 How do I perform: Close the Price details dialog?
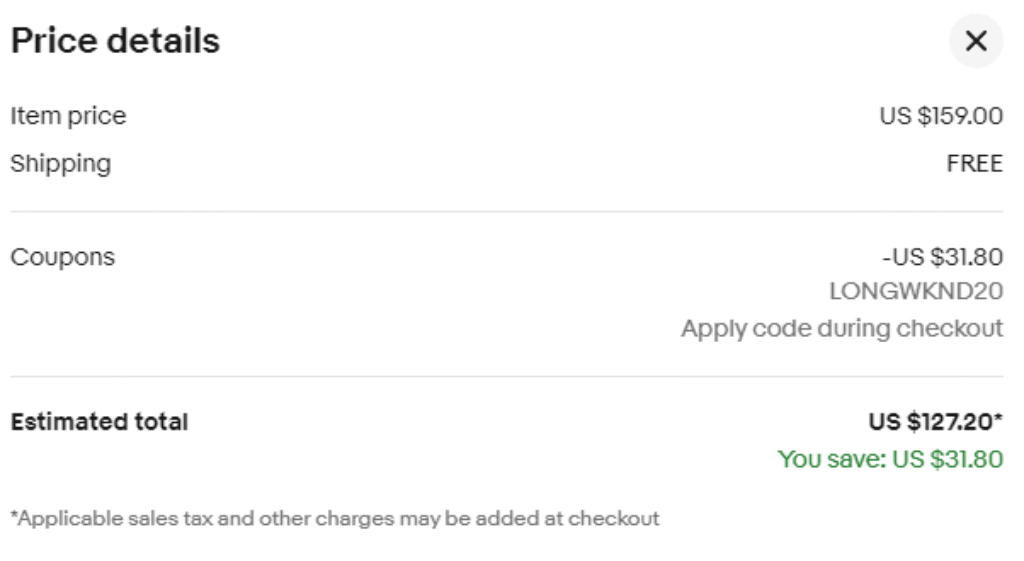pyautogui.click(x=976, y=42)
